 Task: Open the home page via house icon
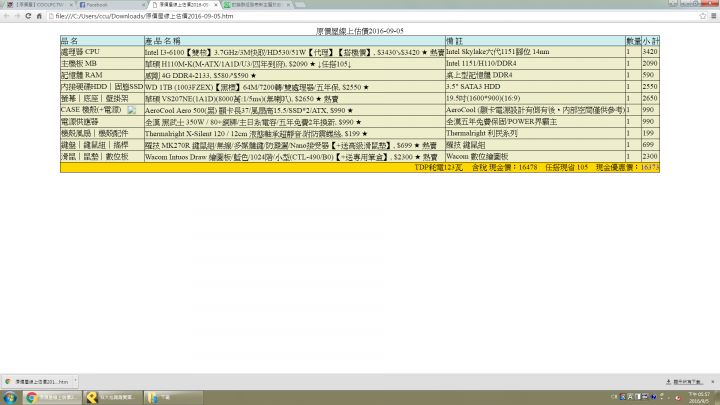point(39,16)
